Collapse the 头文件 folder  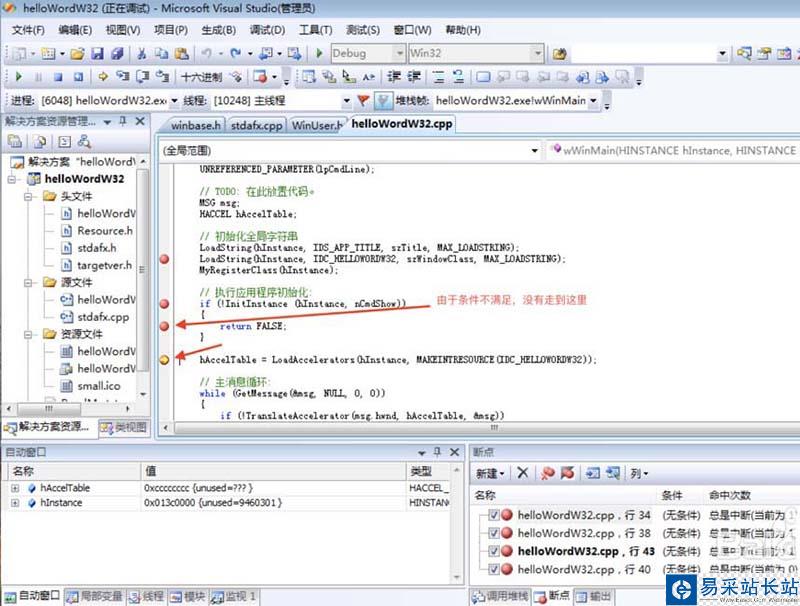(x=29, y=196)
